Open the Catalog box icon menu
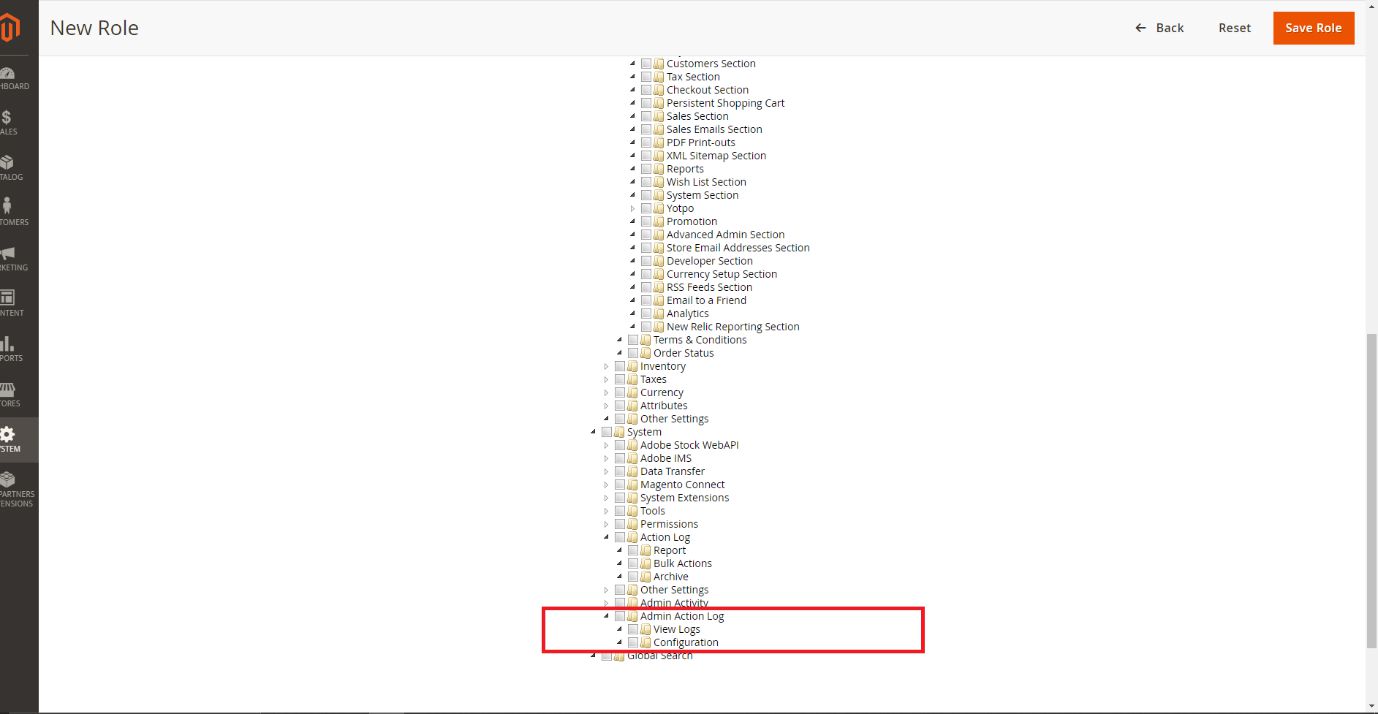The width and height of the screenshot is (1378, 714). pos(8,167)
